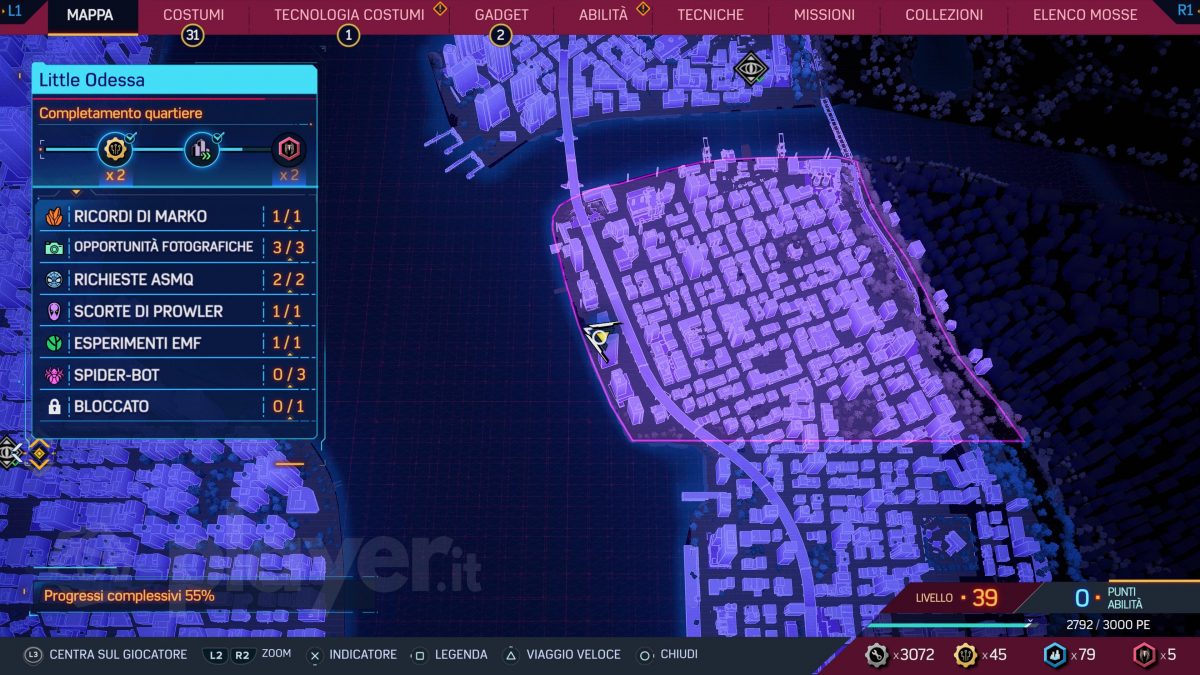Click the Ricordi di Marko flame icon
Viewport: 1200px width, 675px height.
54,216
